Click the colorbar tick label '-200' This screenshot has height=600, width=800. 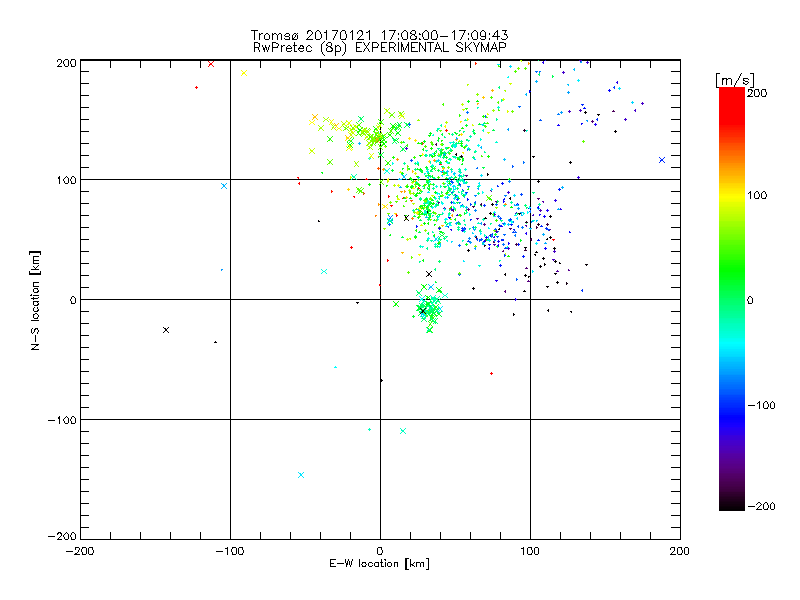pyautogui.click(x=761, y=506)
